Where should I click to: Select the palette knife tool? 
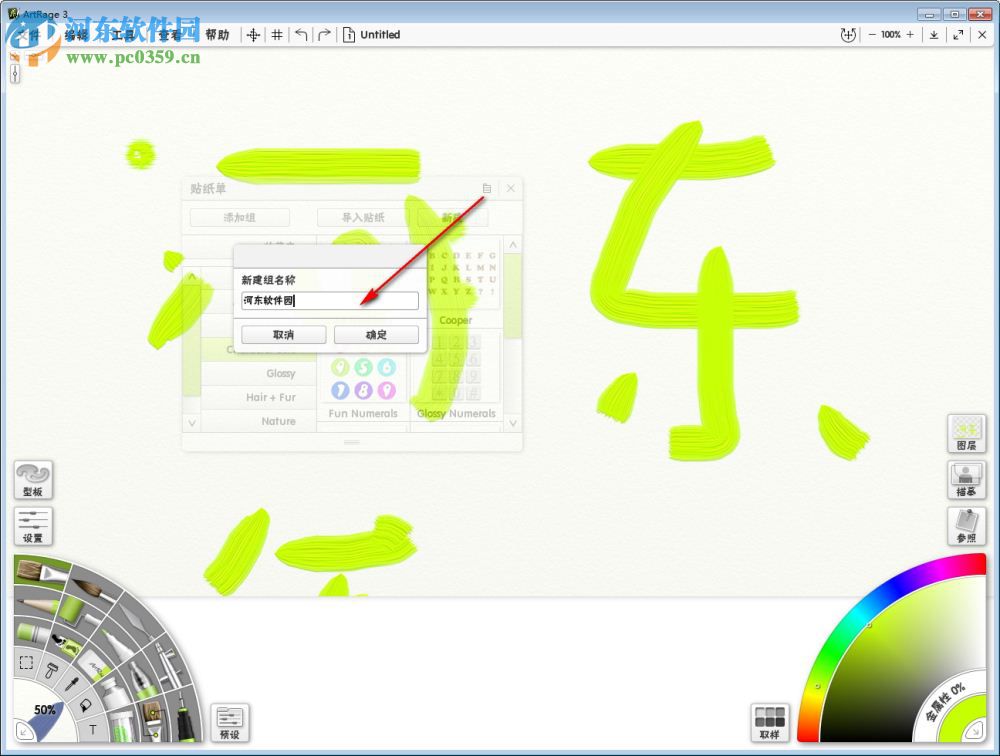[x=135, y=620]
